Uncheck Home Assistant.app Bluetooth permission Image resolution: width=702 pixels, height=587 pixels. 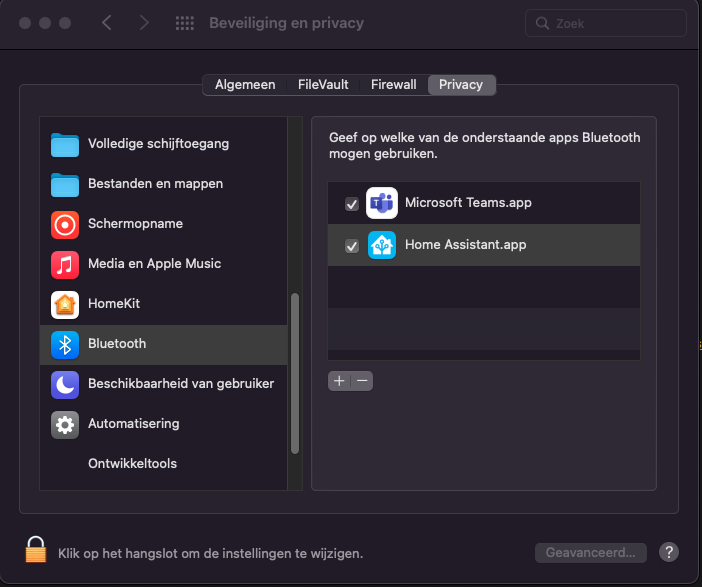[x=352, y=246]
